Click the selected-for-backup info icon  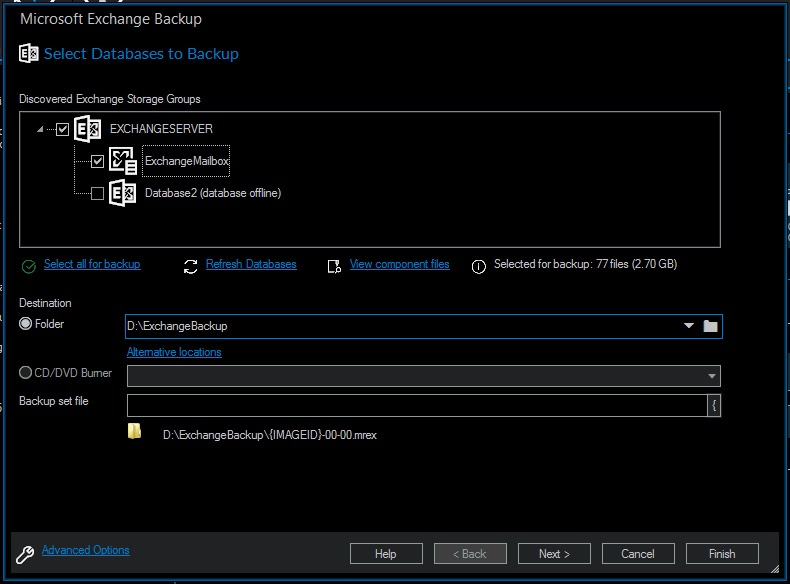[x=478, y=266]
